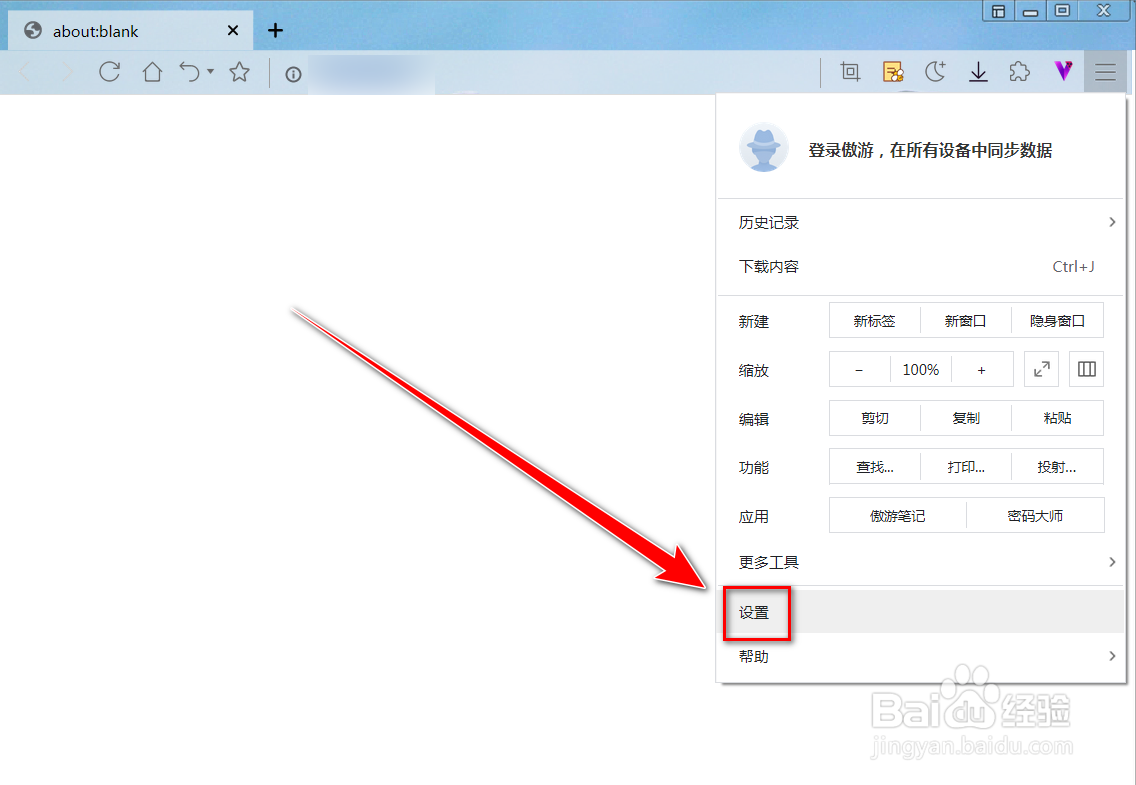This screenshot has width=1136, height=785.
Task: Open the download manager arrow icon
Action: (978, 71)
